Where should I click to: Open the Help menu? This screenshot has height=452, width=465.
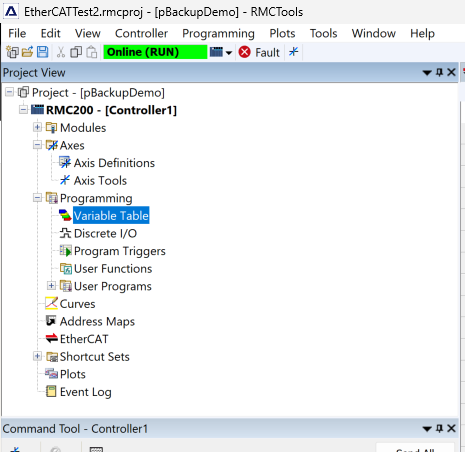pos(422,33)
